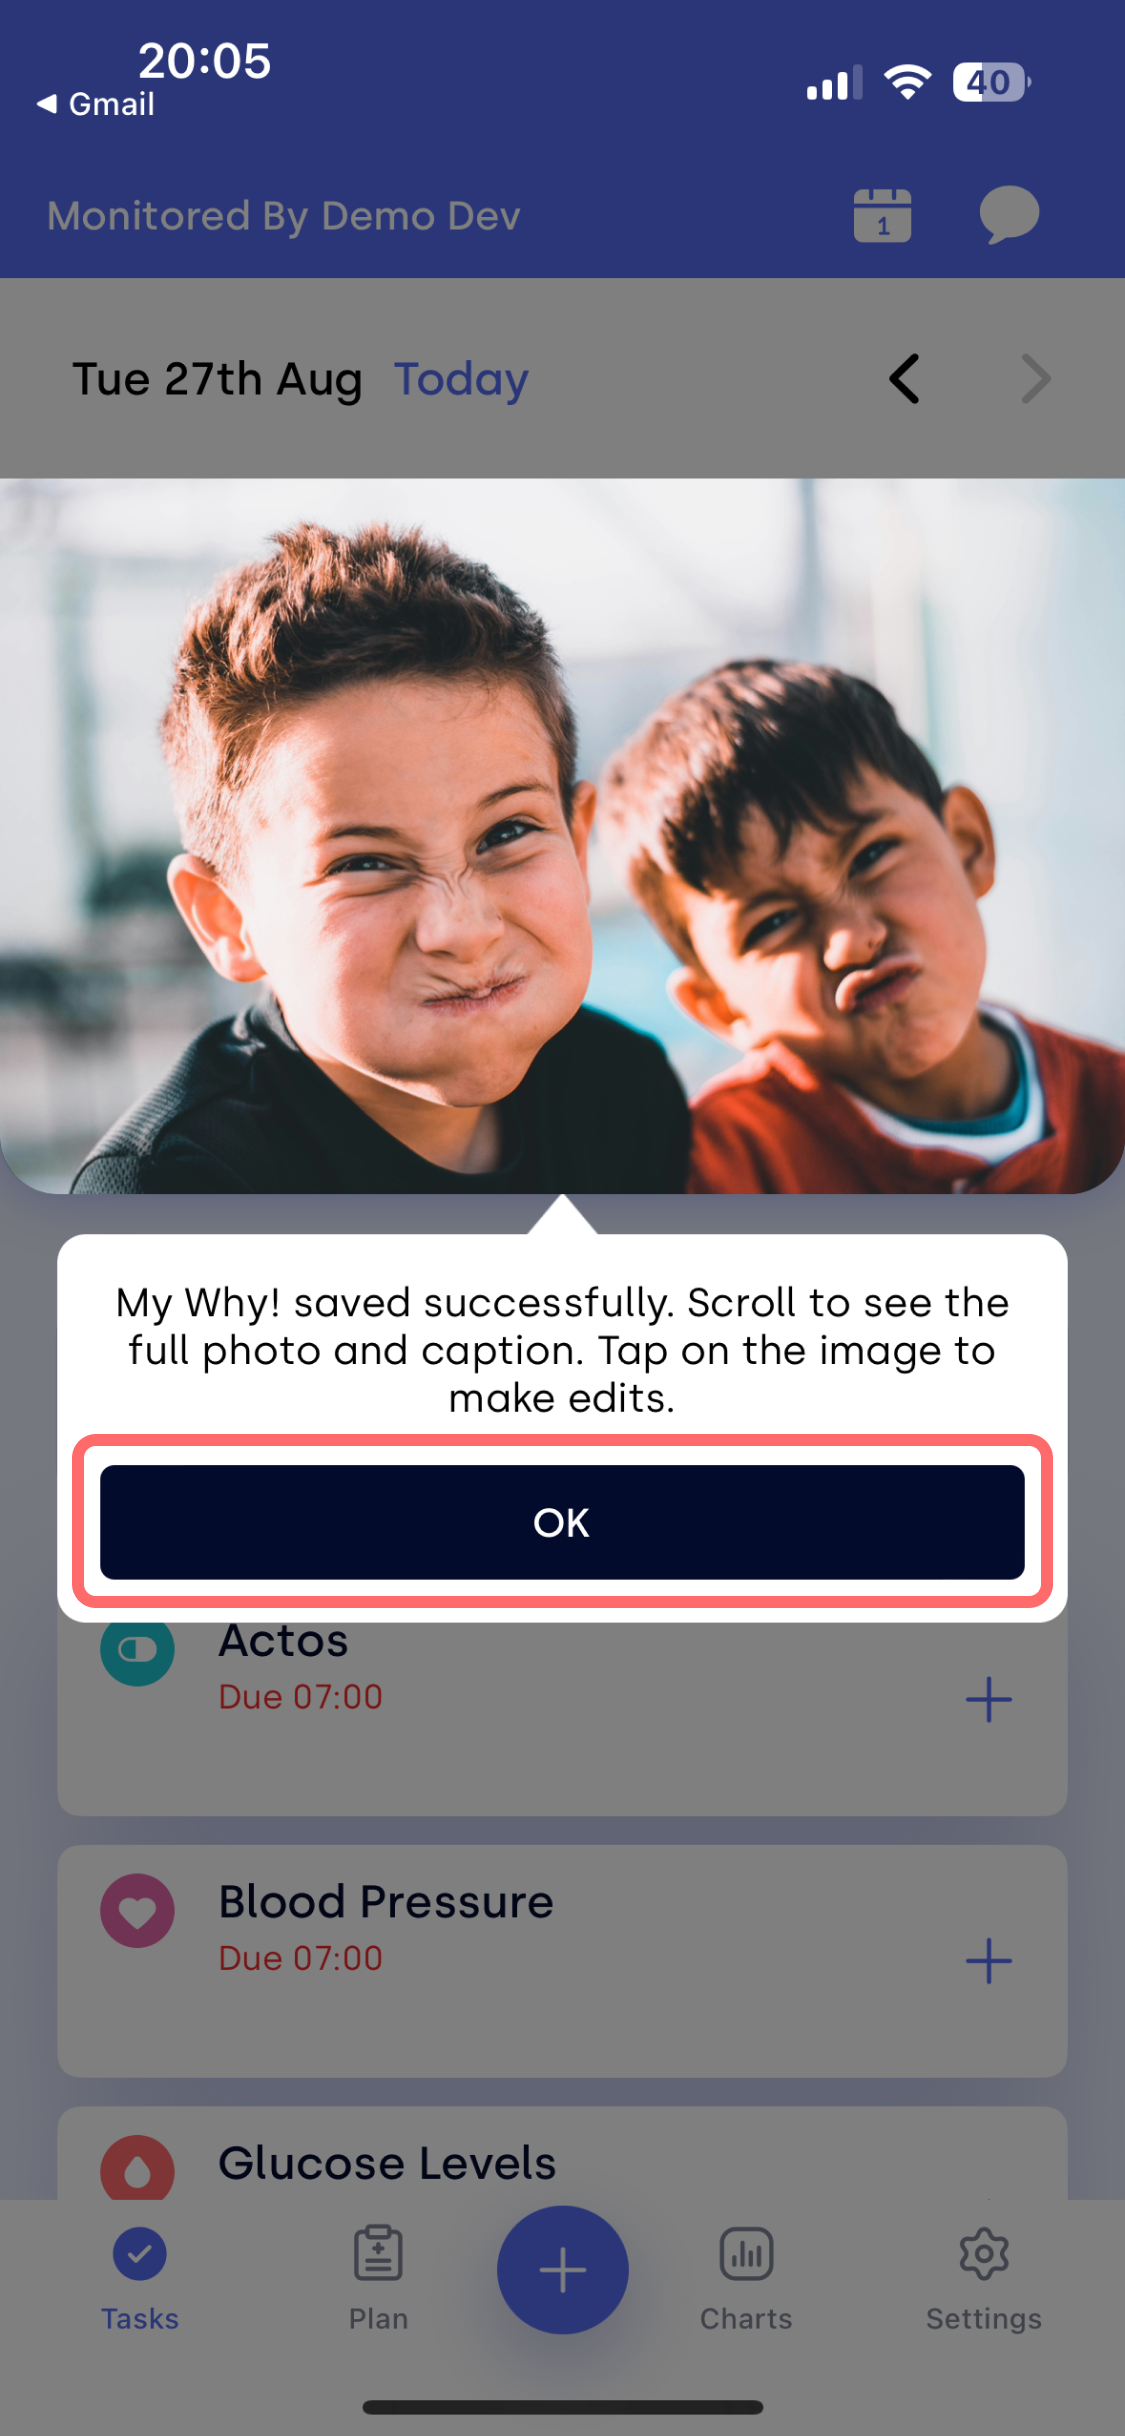
Task: Return to Gmail via back link
Action: pos(96,104)
